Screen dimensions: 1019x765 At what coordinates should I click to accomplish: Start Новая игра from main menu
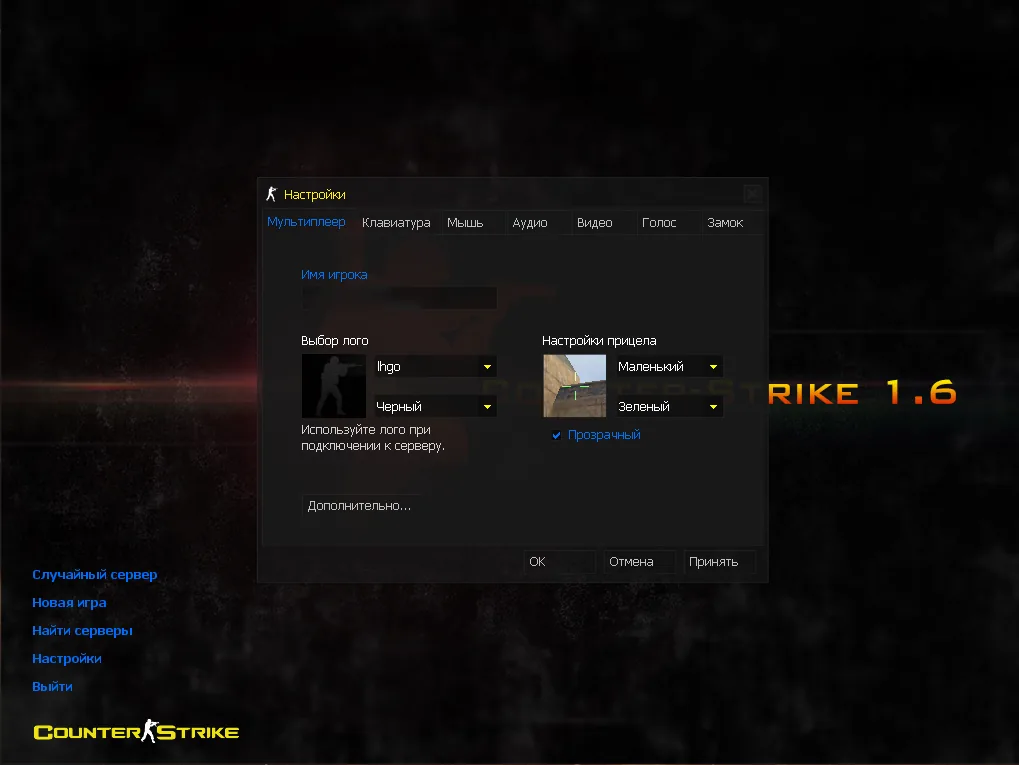pos(70,603)
